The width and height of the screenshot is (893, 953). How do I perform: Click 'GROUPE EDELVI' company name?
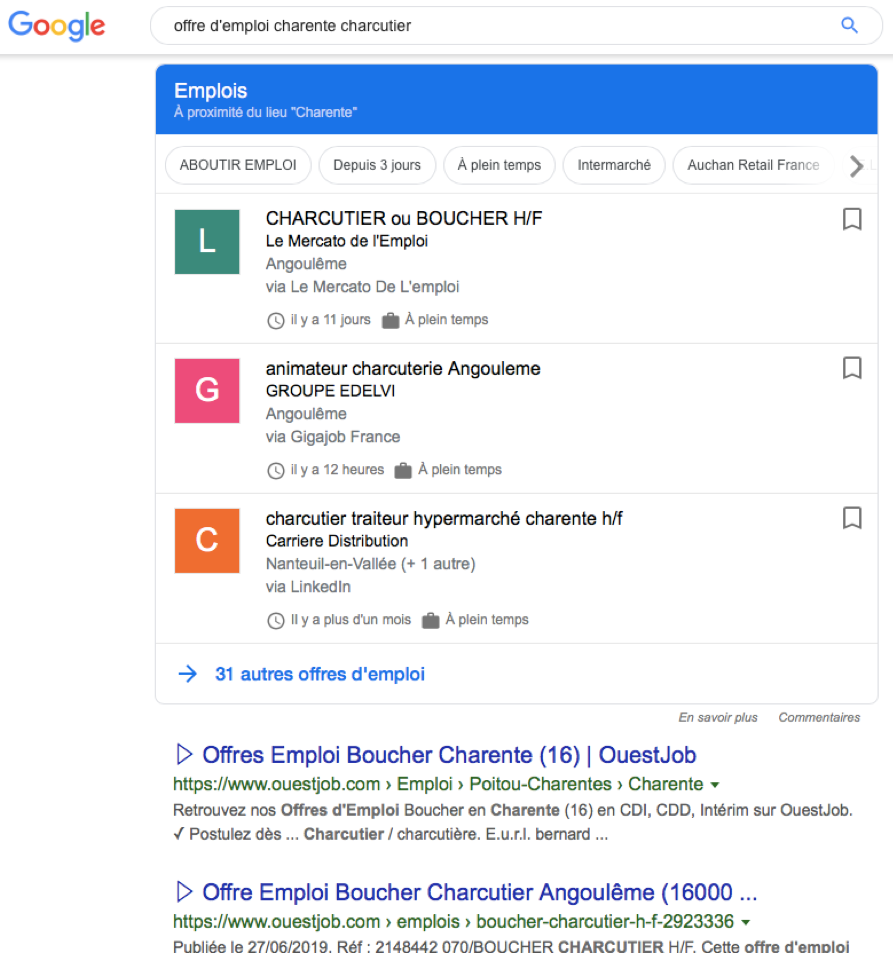tap(330, 391)
